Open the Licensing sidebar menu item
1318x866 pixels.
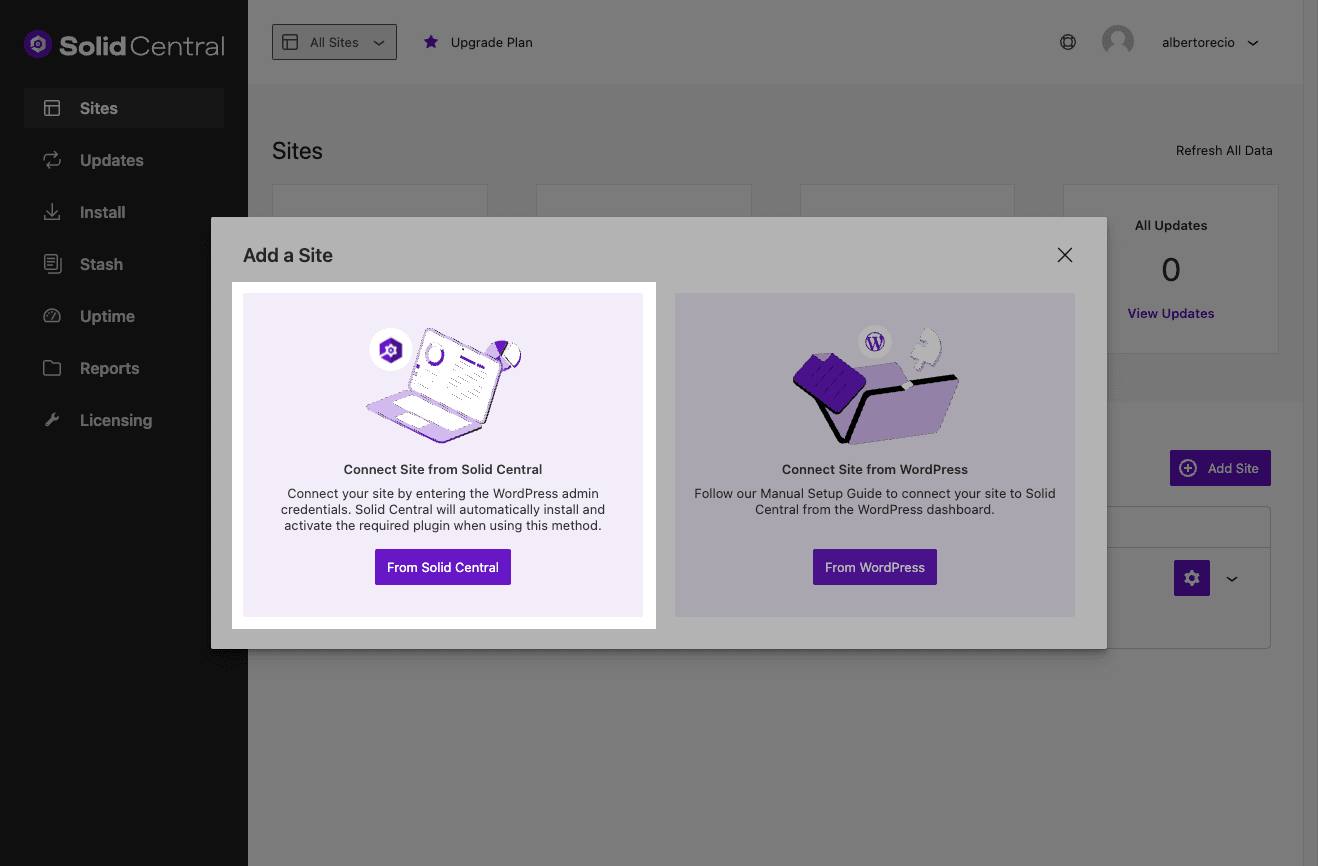click(124, 420)
